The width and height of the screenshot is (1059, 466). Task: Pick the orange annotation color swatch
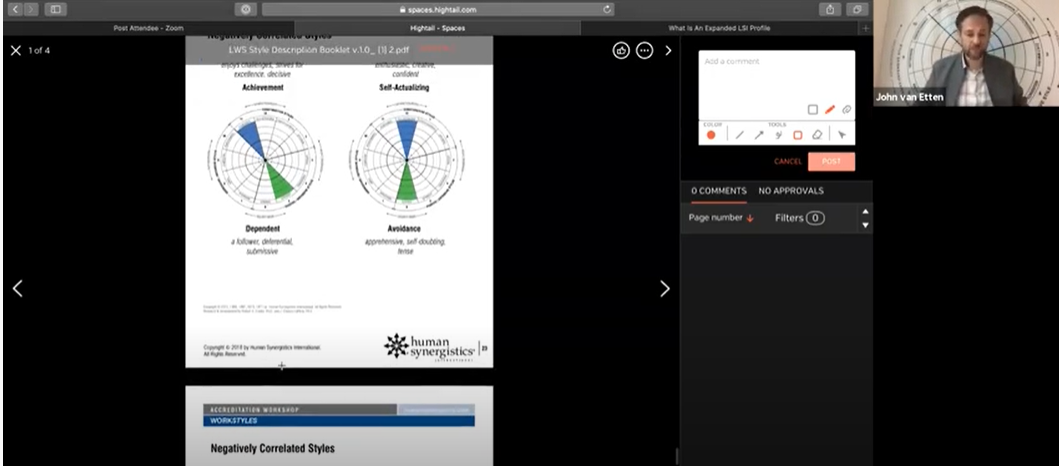pyautogui.click(x=711, y=135)
